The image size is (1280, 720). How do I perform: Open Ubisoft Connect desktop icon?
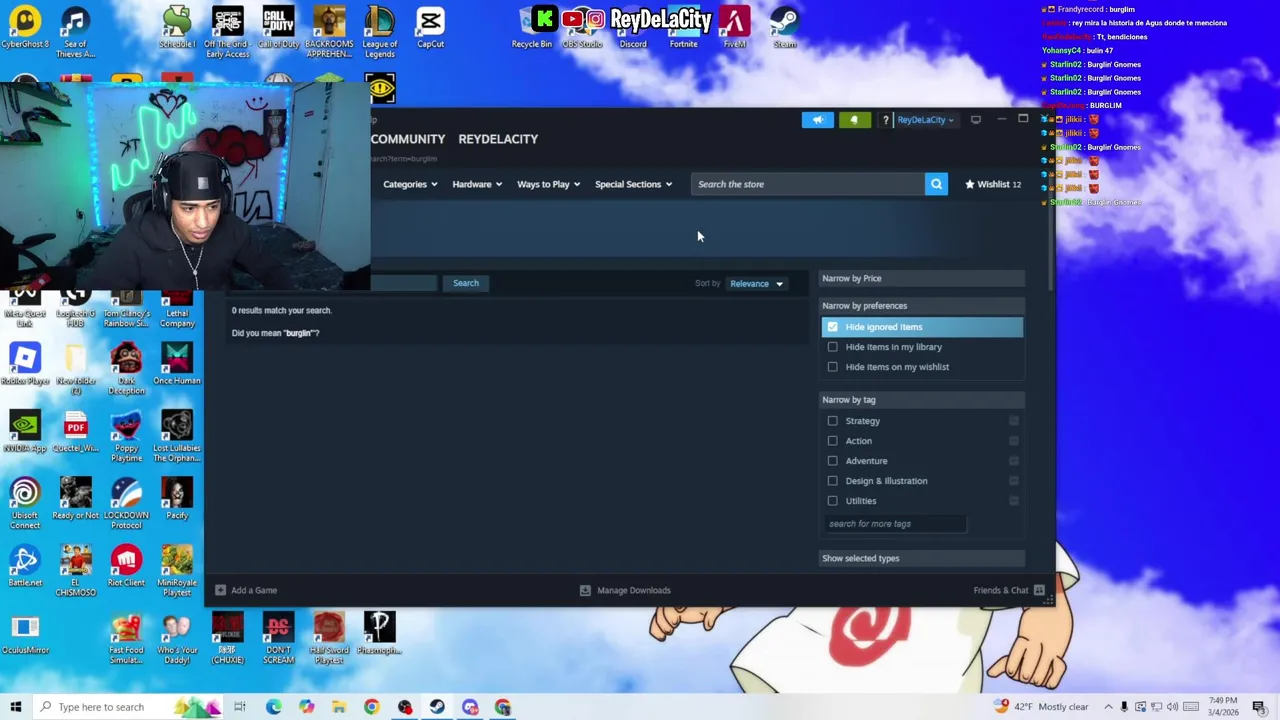click(25, 503)
